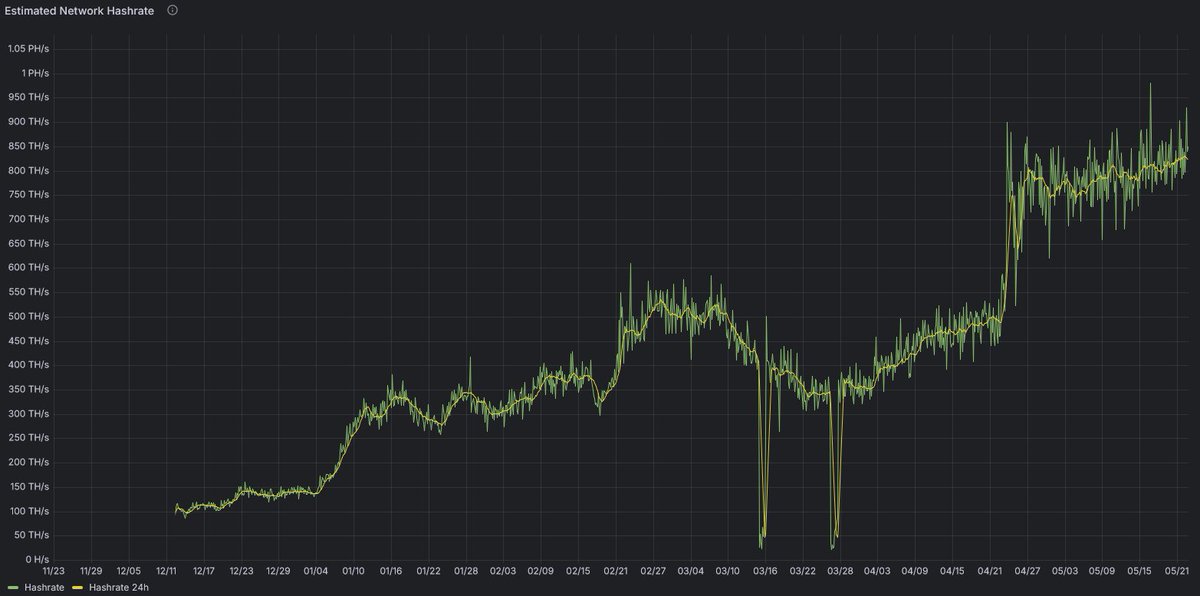Click the 03/28 date on the x-axis

pos(841,571)
